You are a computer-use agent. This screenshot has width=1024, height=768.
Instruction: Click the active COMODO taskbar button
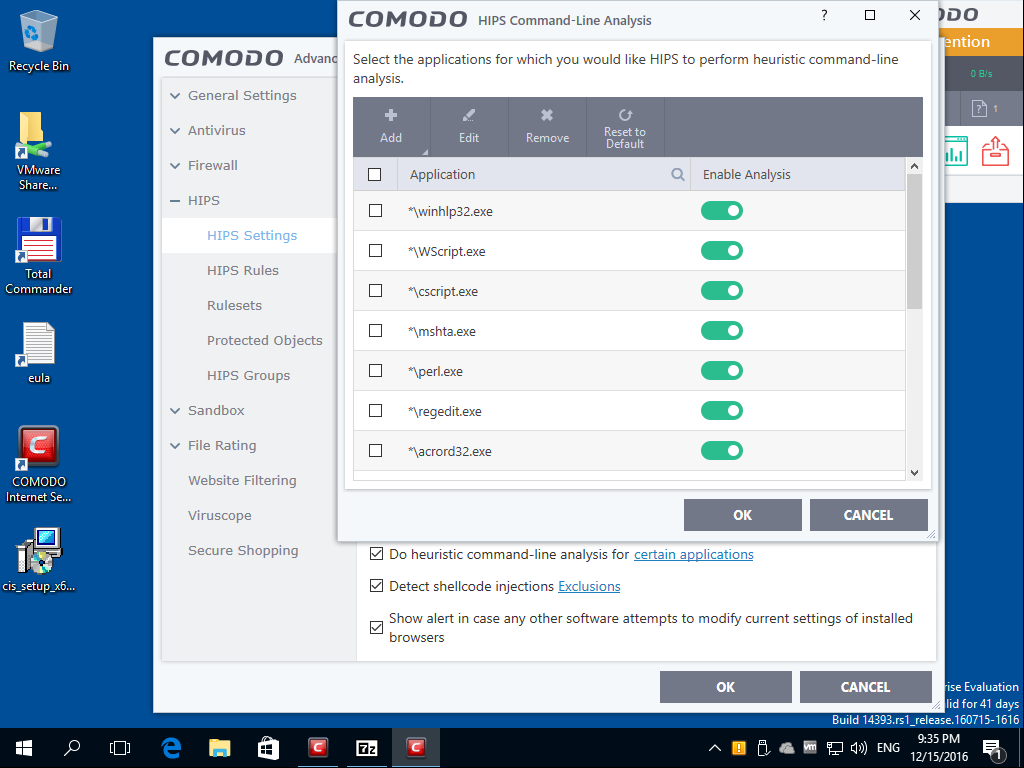[415, 748]
